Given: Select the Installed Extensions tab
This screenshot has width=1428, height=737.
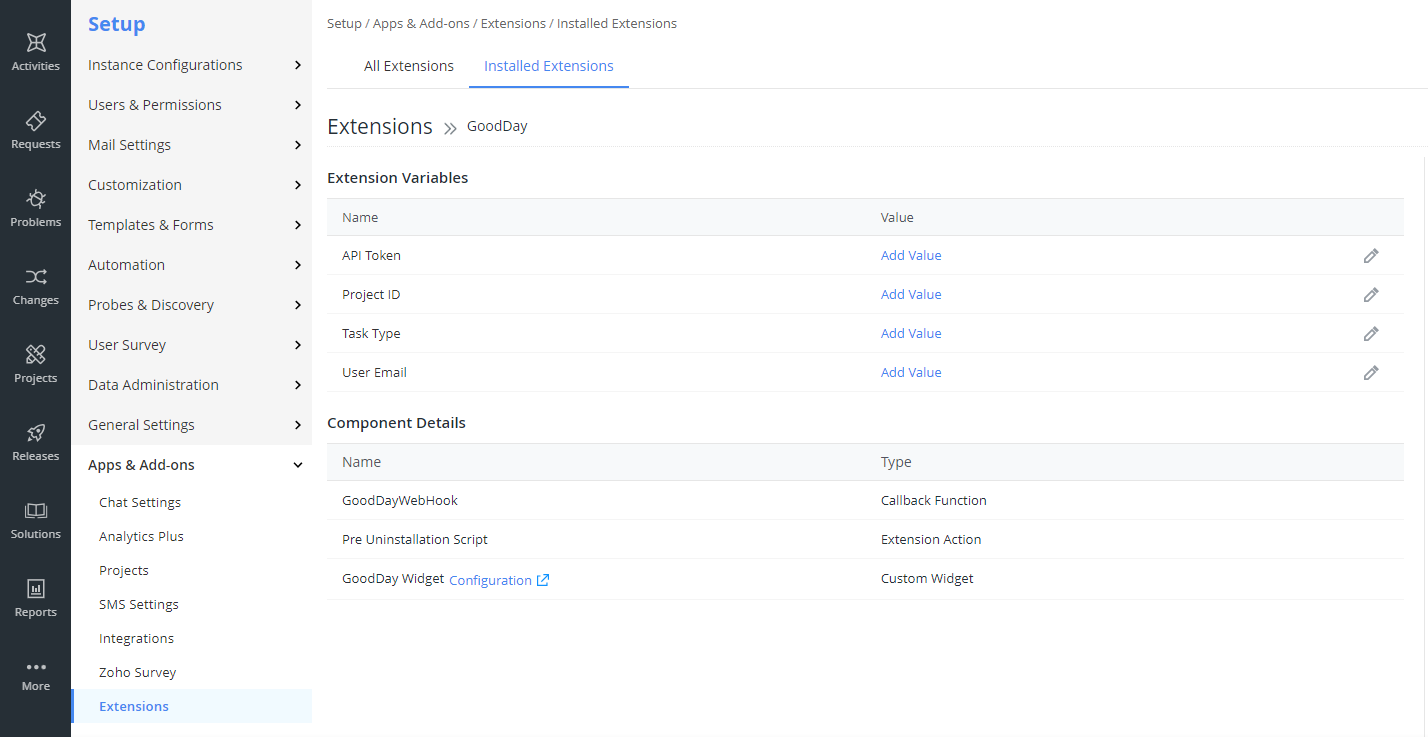Looking at the screenshot, I should click(x=548, y=66).
